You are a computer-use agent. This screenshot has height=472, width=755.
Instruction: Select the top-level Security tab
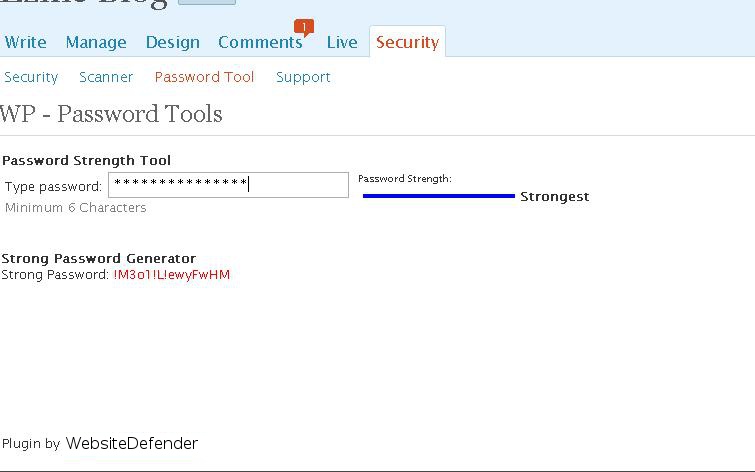(x=407, y=42)
